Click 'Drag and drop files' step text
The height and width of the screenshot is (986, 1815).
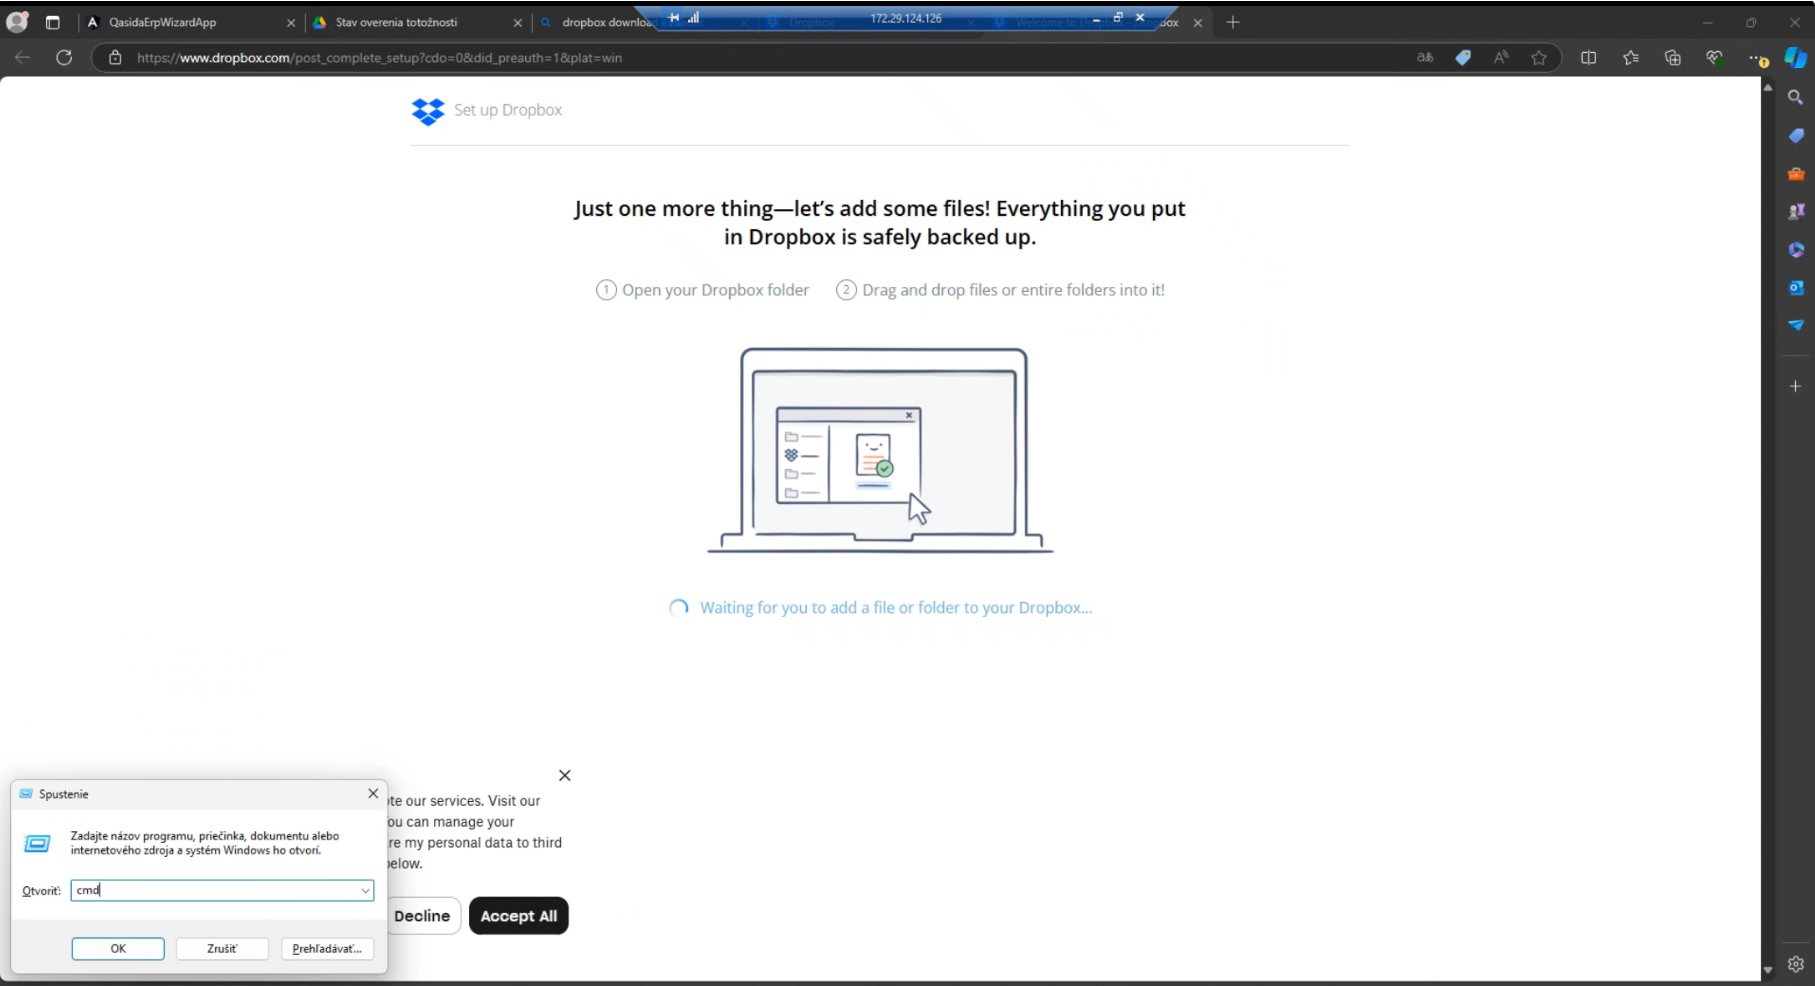pyautogui.click(x=1013, y=290)
